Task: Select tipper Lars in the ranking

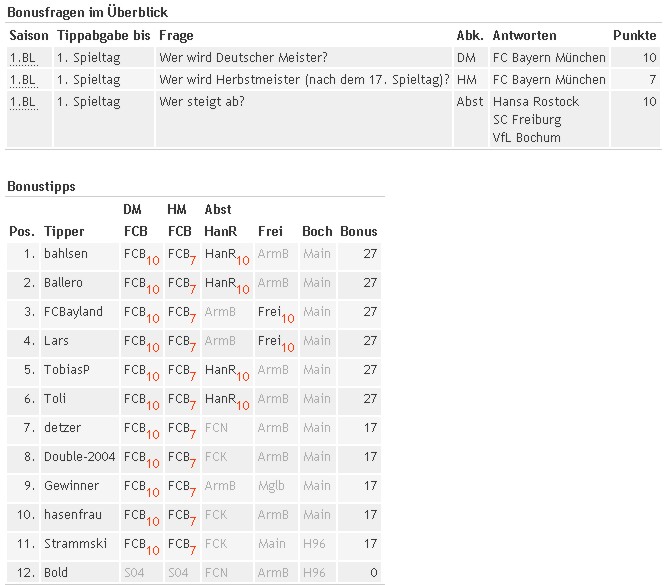Action: pyautogui.click(x=56, y=341)
